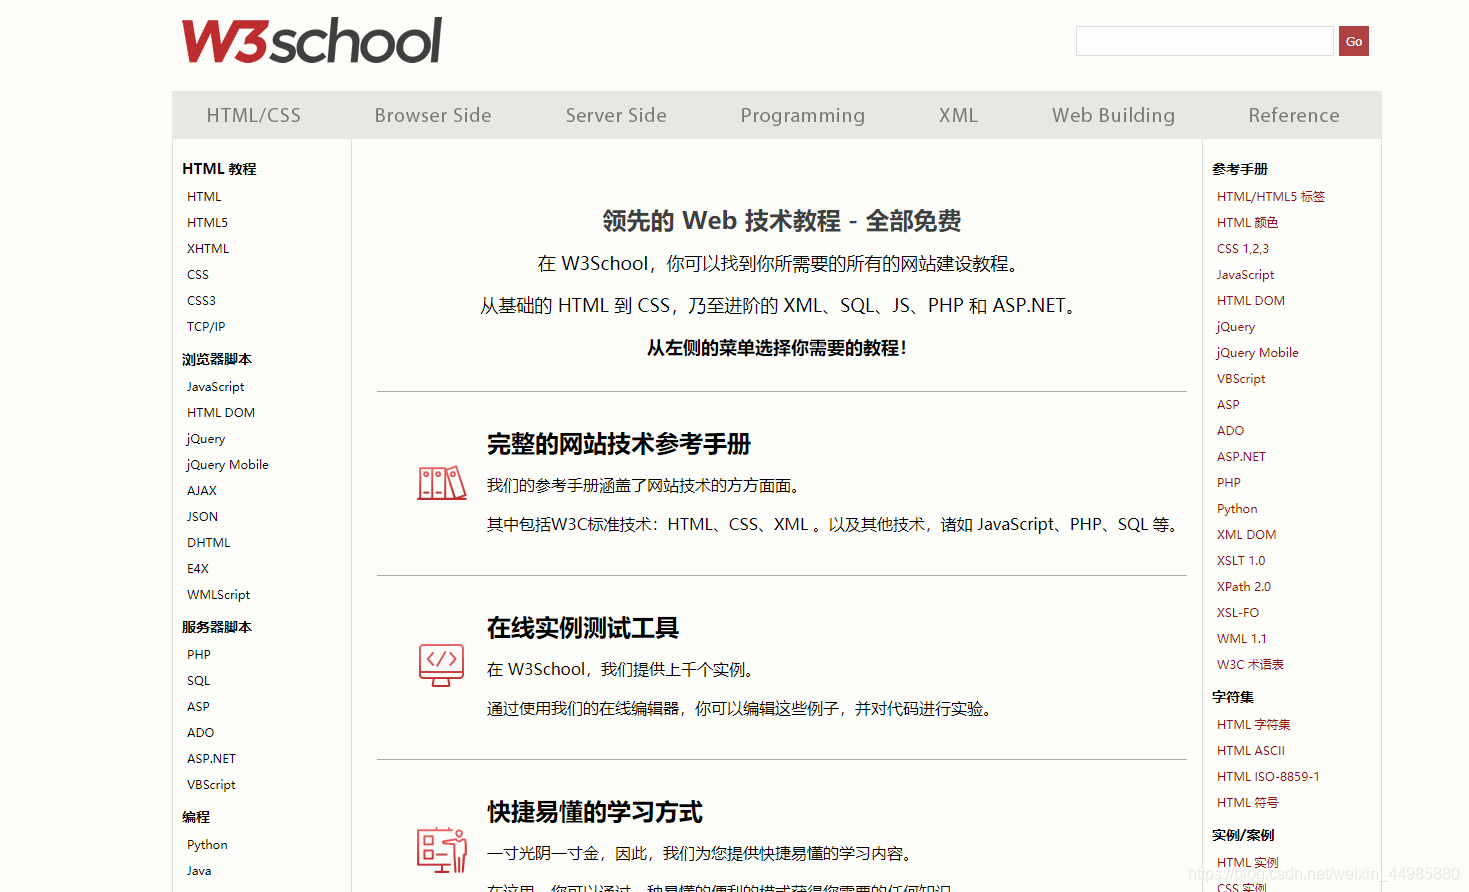This screenshot has width=1469, height=892.
Task: Open HTML DOM reference in right sidebar
Action: coord(1251,301)
